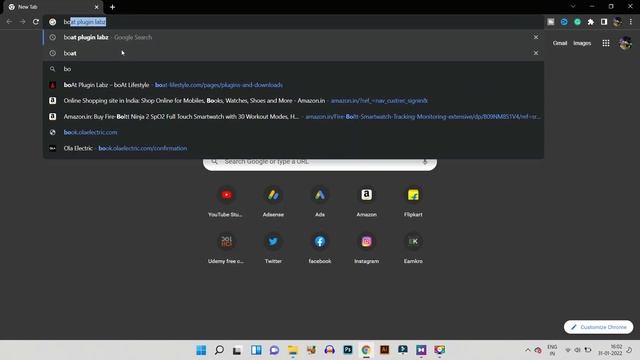This screenshot has width=640, height=360.
Task: Open a new tab with plus button
Action: (x=112, y=7)
